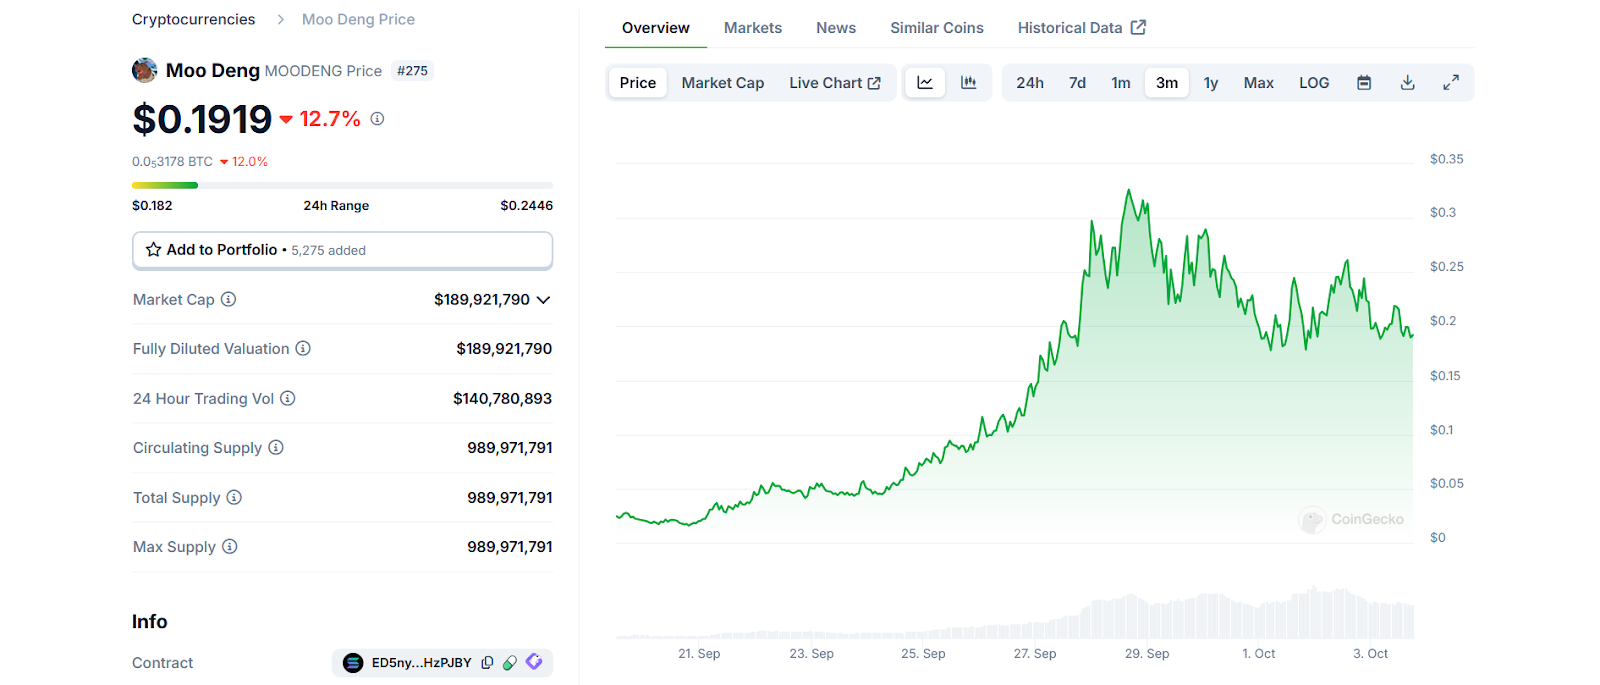The height and width of the screenshot is (685, 1600).
Task: Go to the Similar Coins tab
Action: (x=936, y=28)
